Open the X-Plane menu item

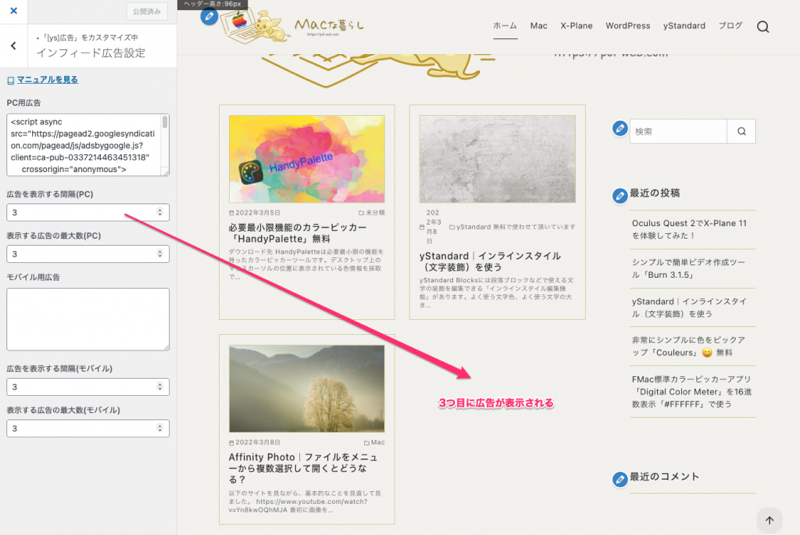click(577, 26)
